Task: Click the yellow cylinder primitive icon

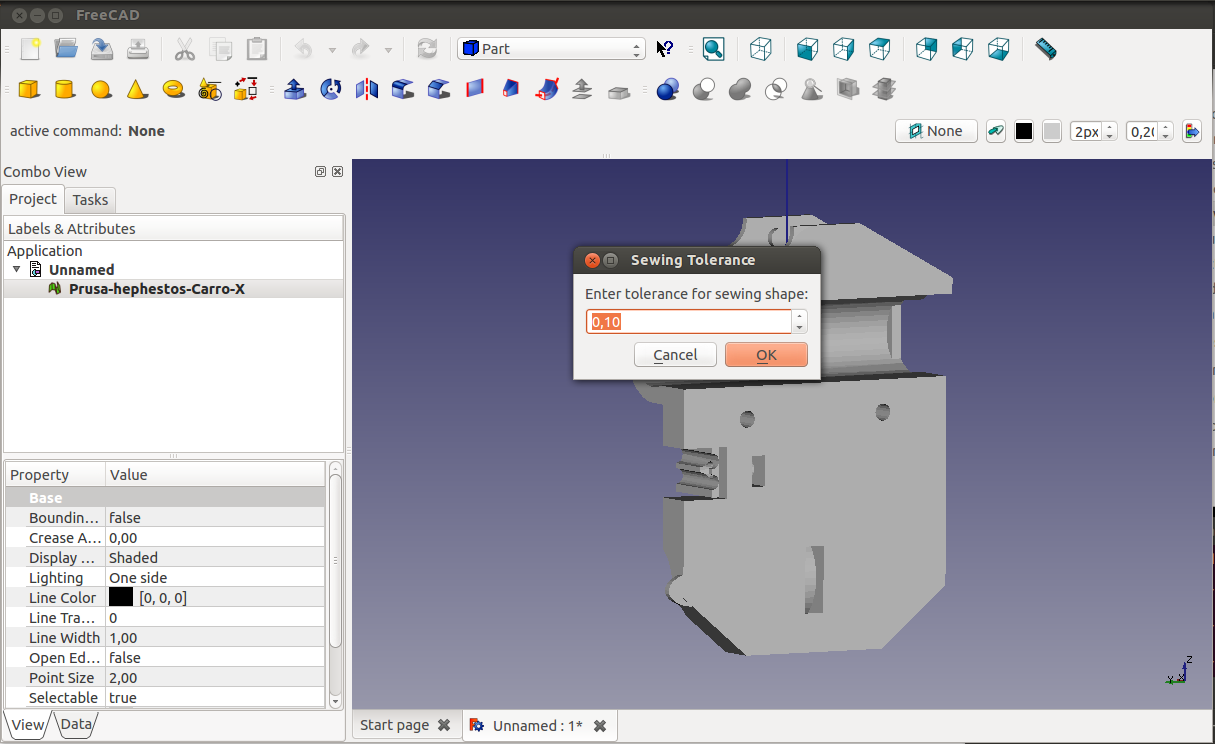Action: (65, 90)
